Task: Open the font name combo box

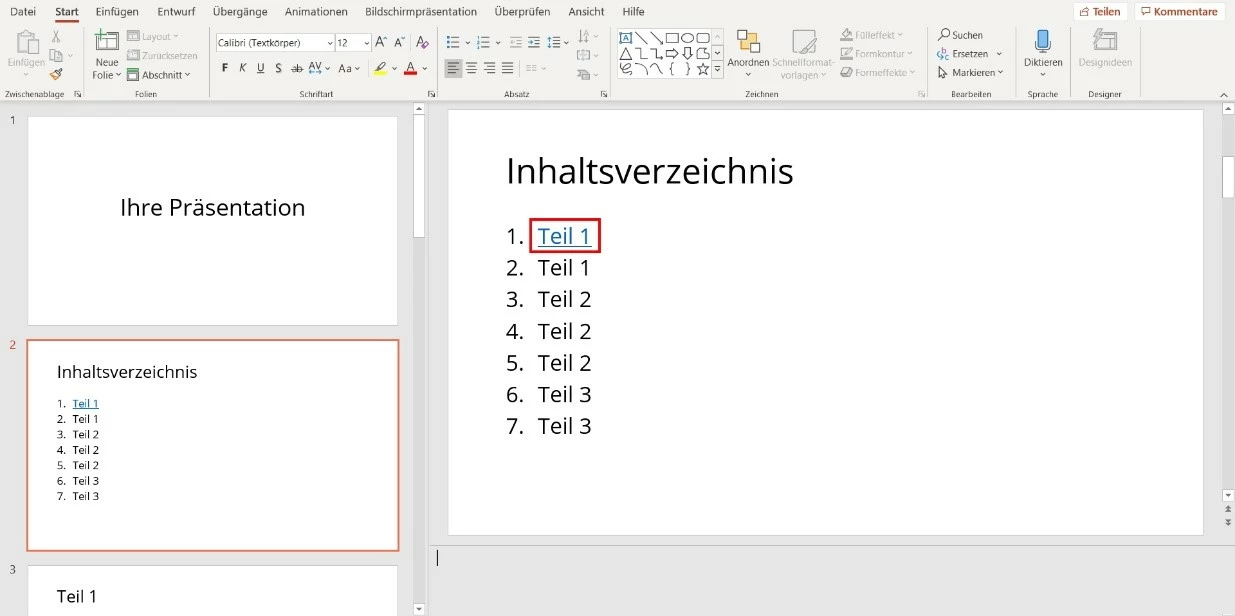Action: (x=275, y=43)
